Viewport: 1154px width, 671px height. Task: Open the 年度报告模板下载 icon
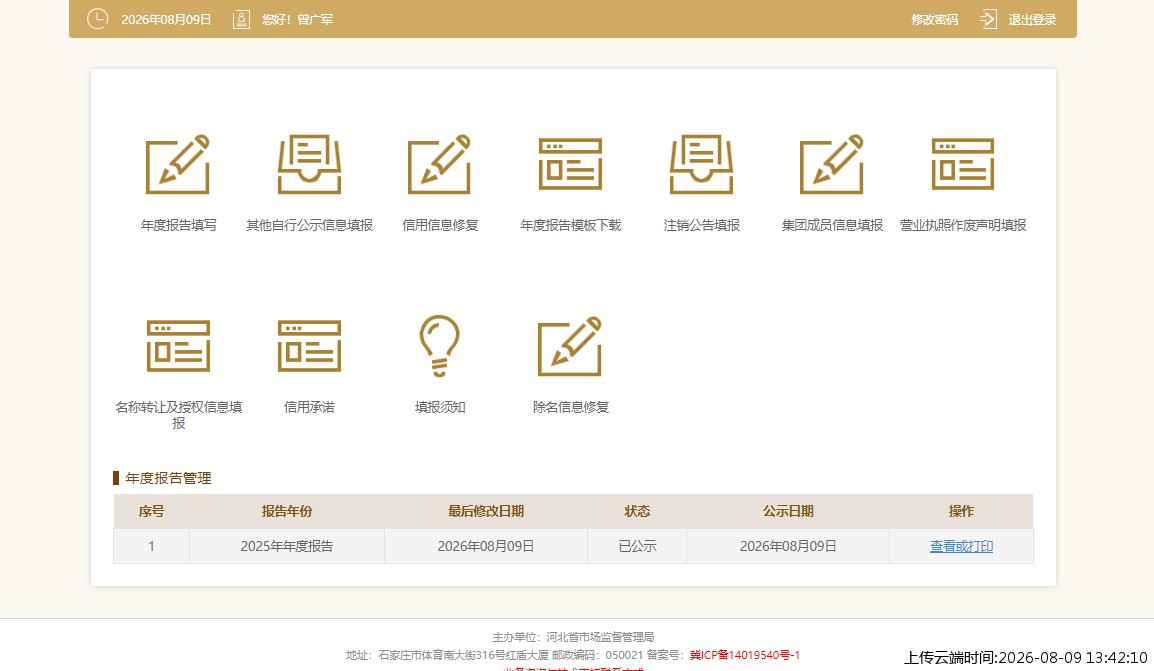570,165
